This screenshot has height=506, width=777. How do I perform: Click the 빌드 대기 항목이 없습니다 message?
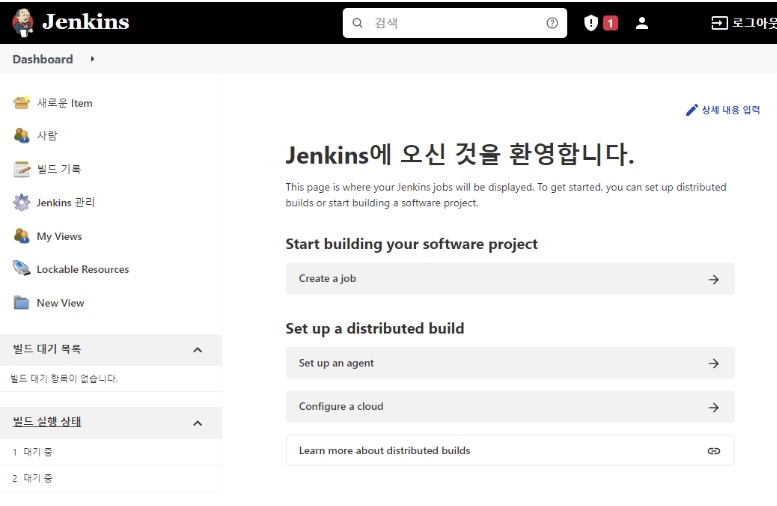click(64, 379)
